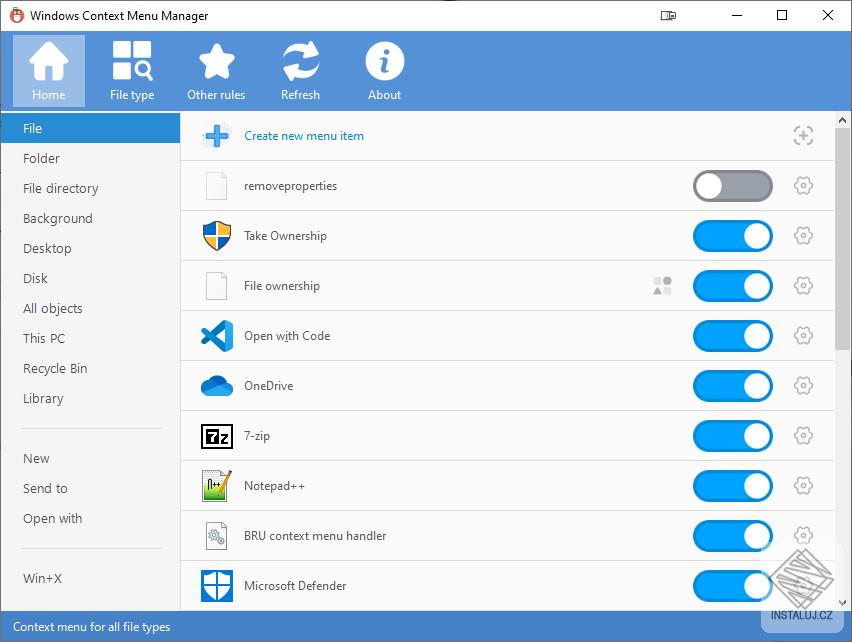Viewport: 852px width, 642px height.
Task: Select Desktop in the sidebar
Action: [90, 248]
